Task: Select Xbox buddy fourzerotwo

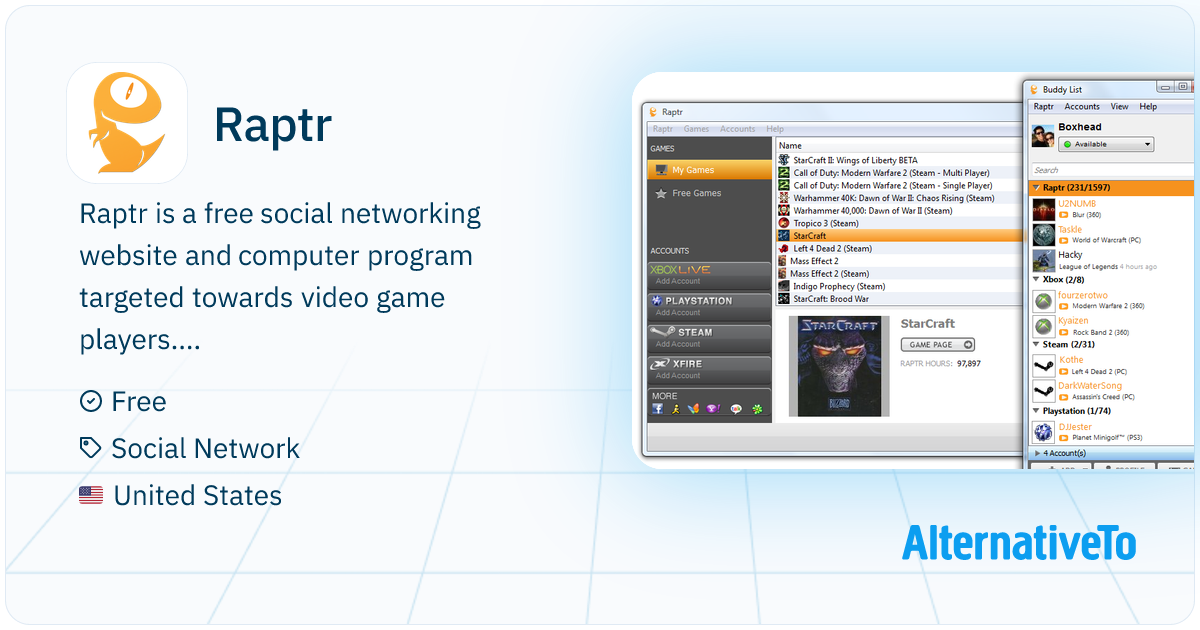Action: click(x=1111, y=300)
